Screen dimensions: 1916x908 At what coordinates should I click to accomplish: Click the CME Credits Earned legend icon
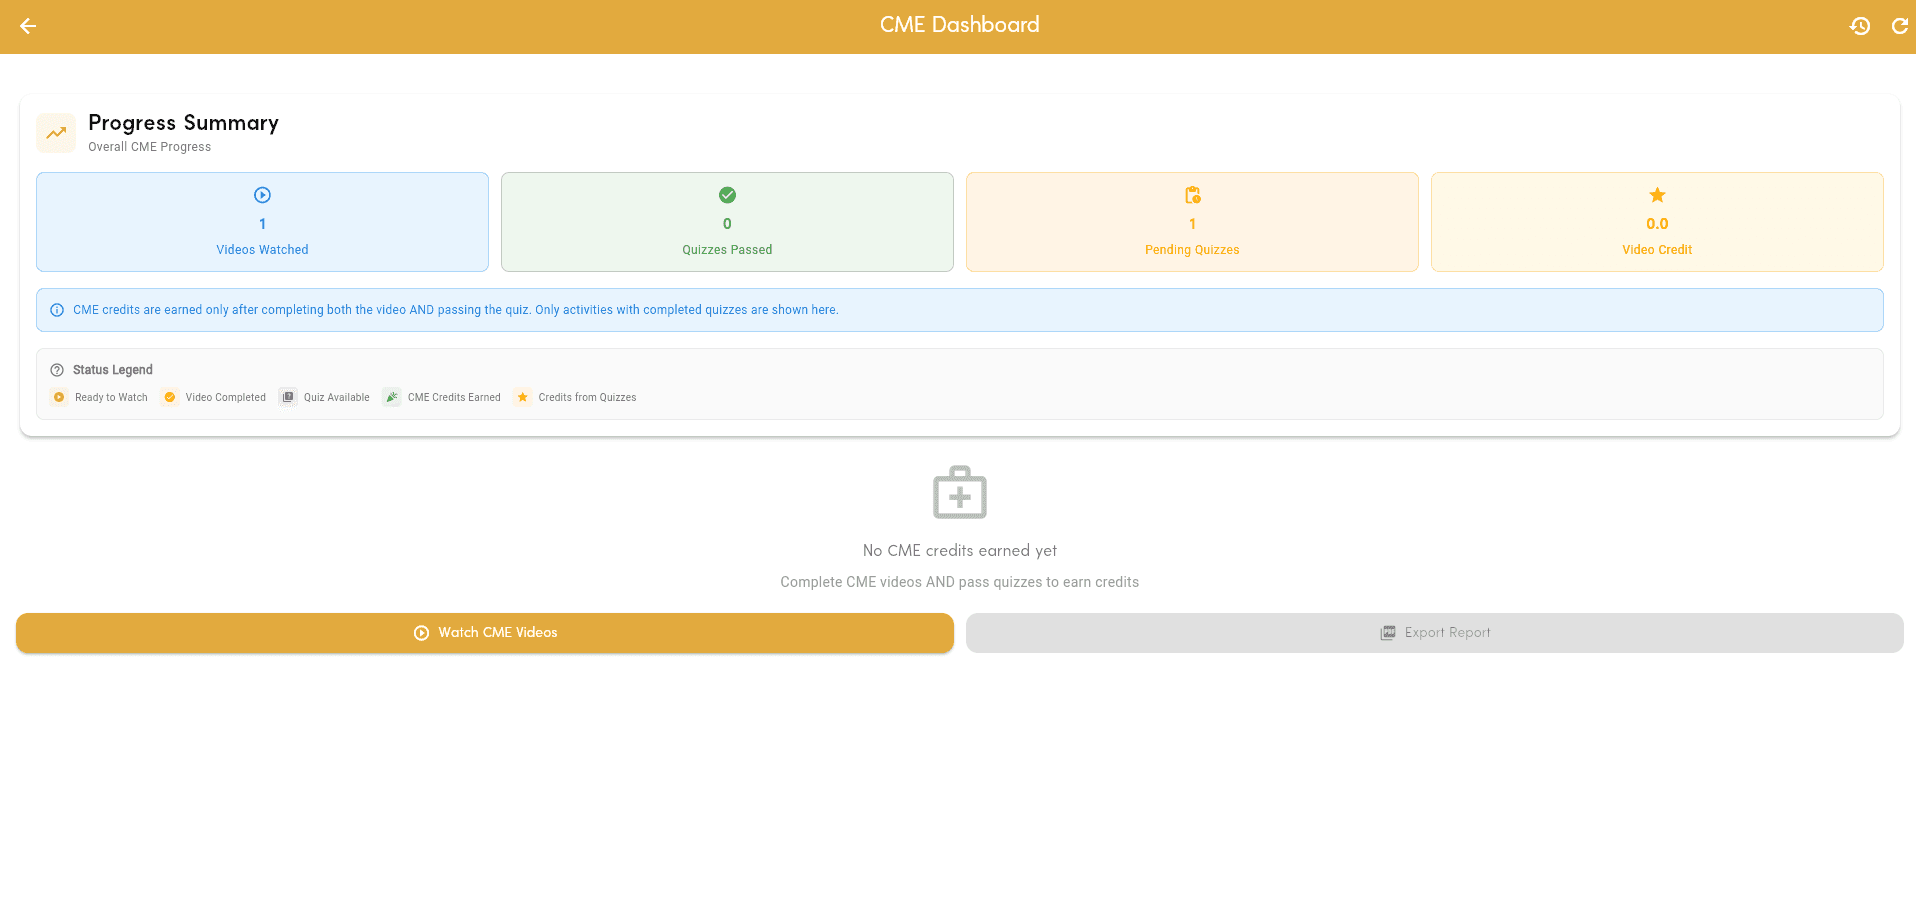392,397
